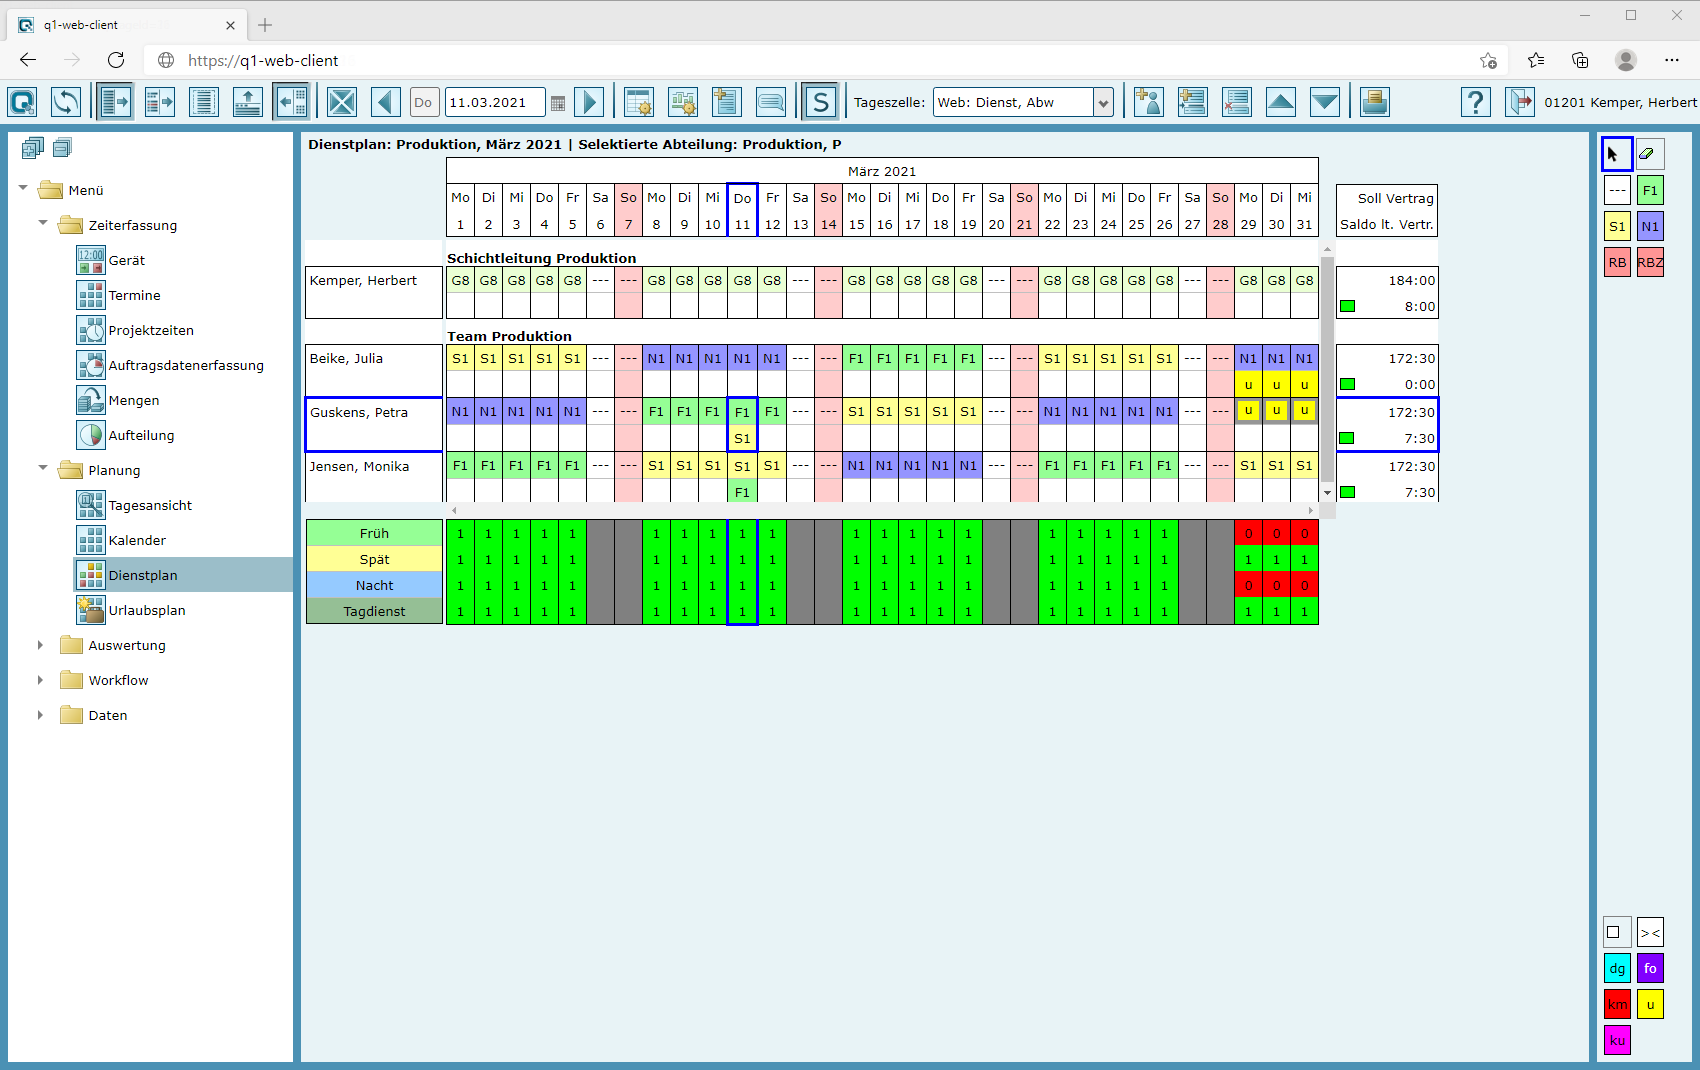Select employee Jensen, Monika
This screenshot has height=1070, width=1700.
[x=360, y=467]
